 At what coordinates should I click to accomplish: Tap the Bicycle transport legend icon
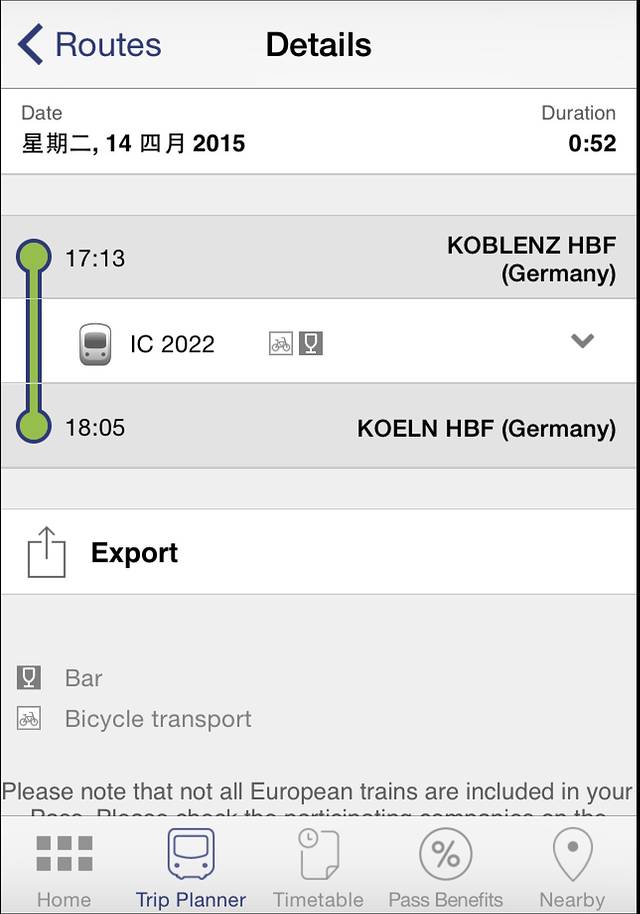tap(29, 719)
